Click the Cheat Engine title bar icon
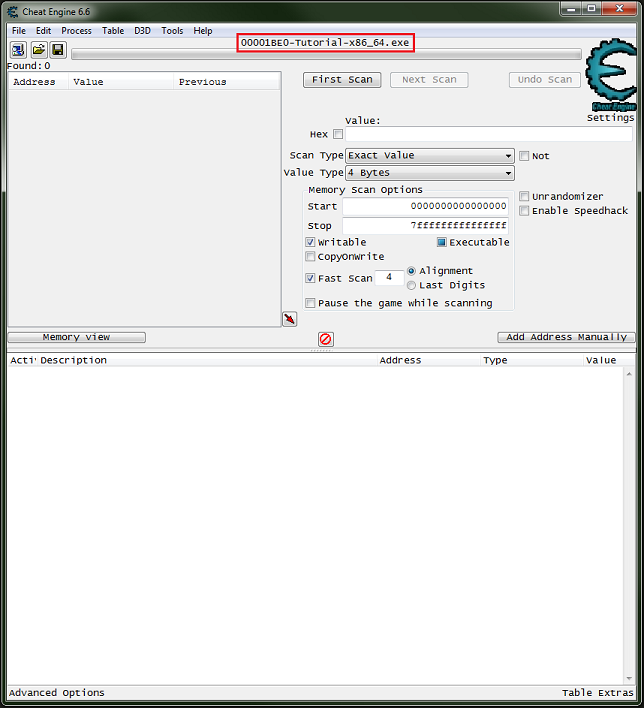The image size is (644, 708). coord(12,11)
